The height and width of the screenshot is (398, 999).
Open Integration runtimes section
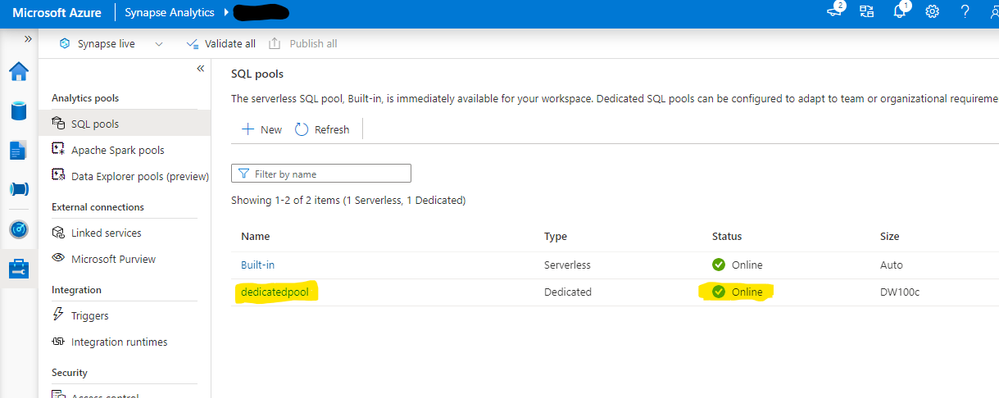point(119,342)
